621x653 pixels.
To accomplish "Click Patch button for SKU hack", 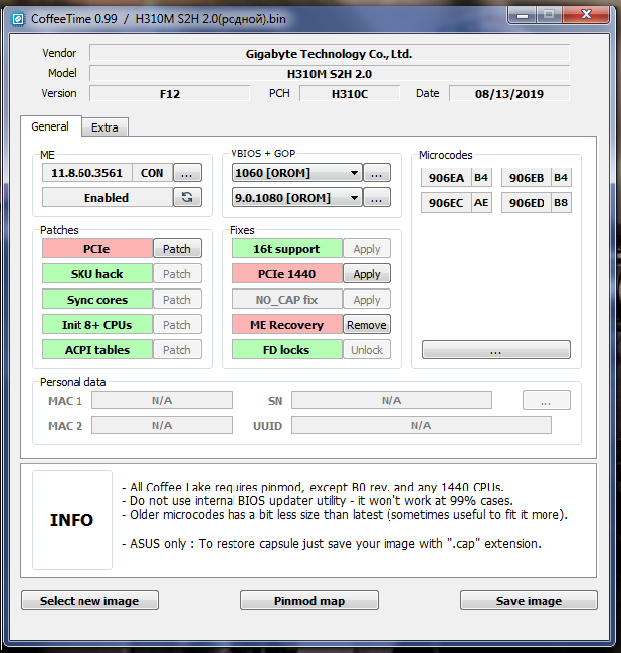I will tap(177, 274).
